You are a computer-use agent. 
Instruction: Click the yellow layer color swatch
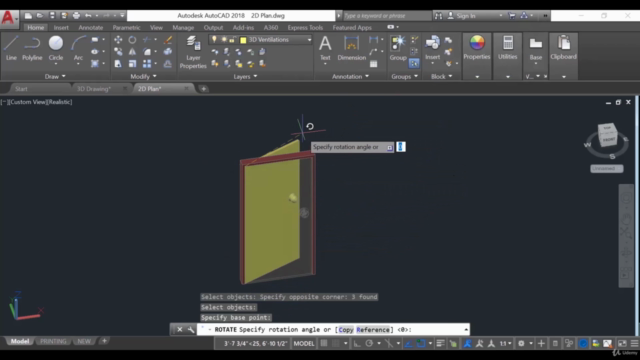(x=243, y=40)
